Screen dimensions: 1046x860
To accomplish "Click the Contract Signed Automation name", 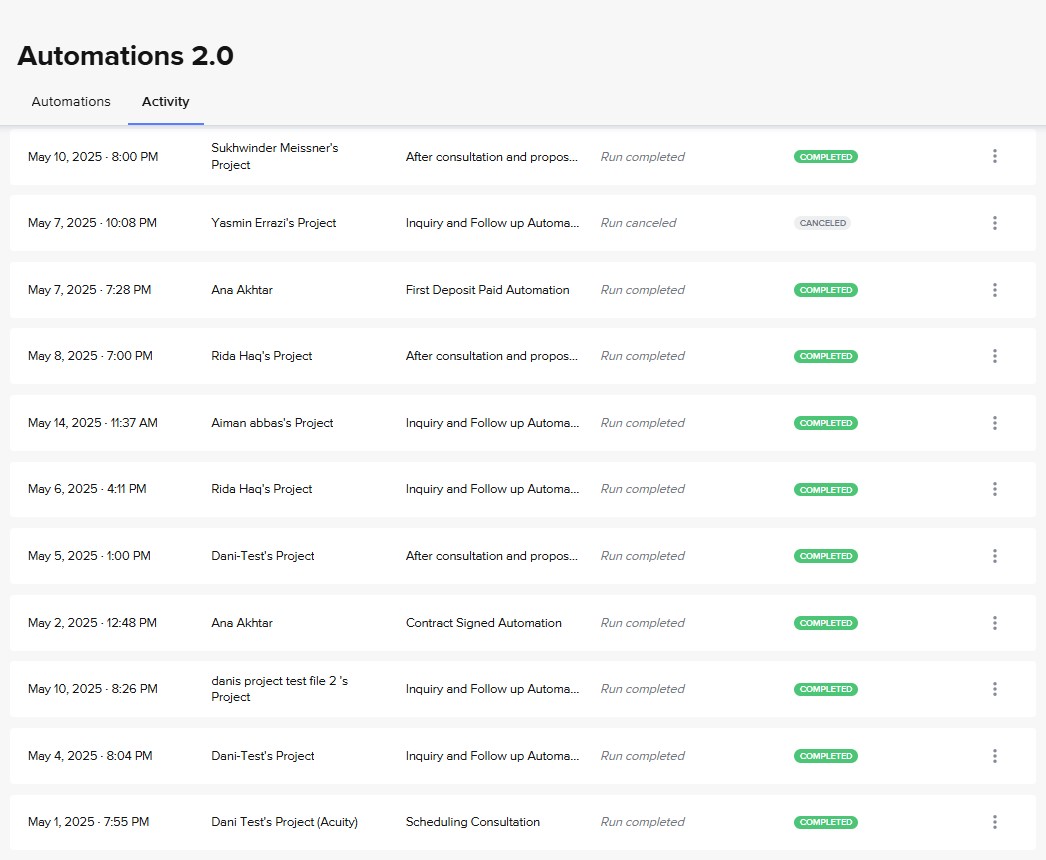I will pos(483,623).
